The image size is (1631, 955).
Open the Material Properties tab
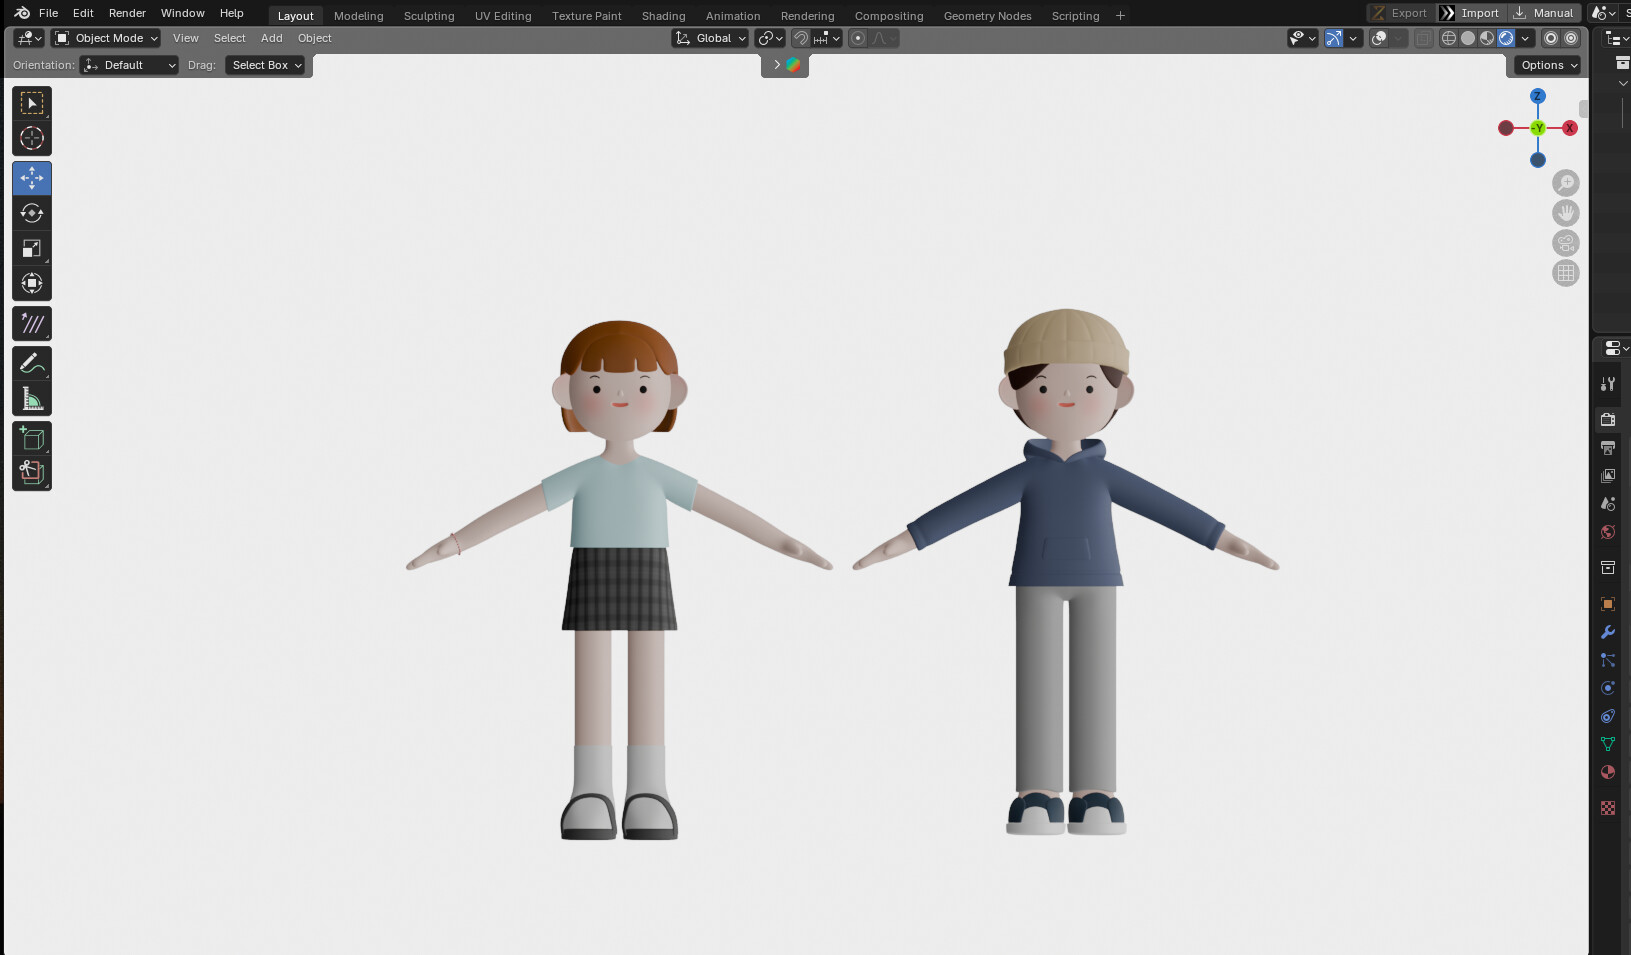(1608, 772)
